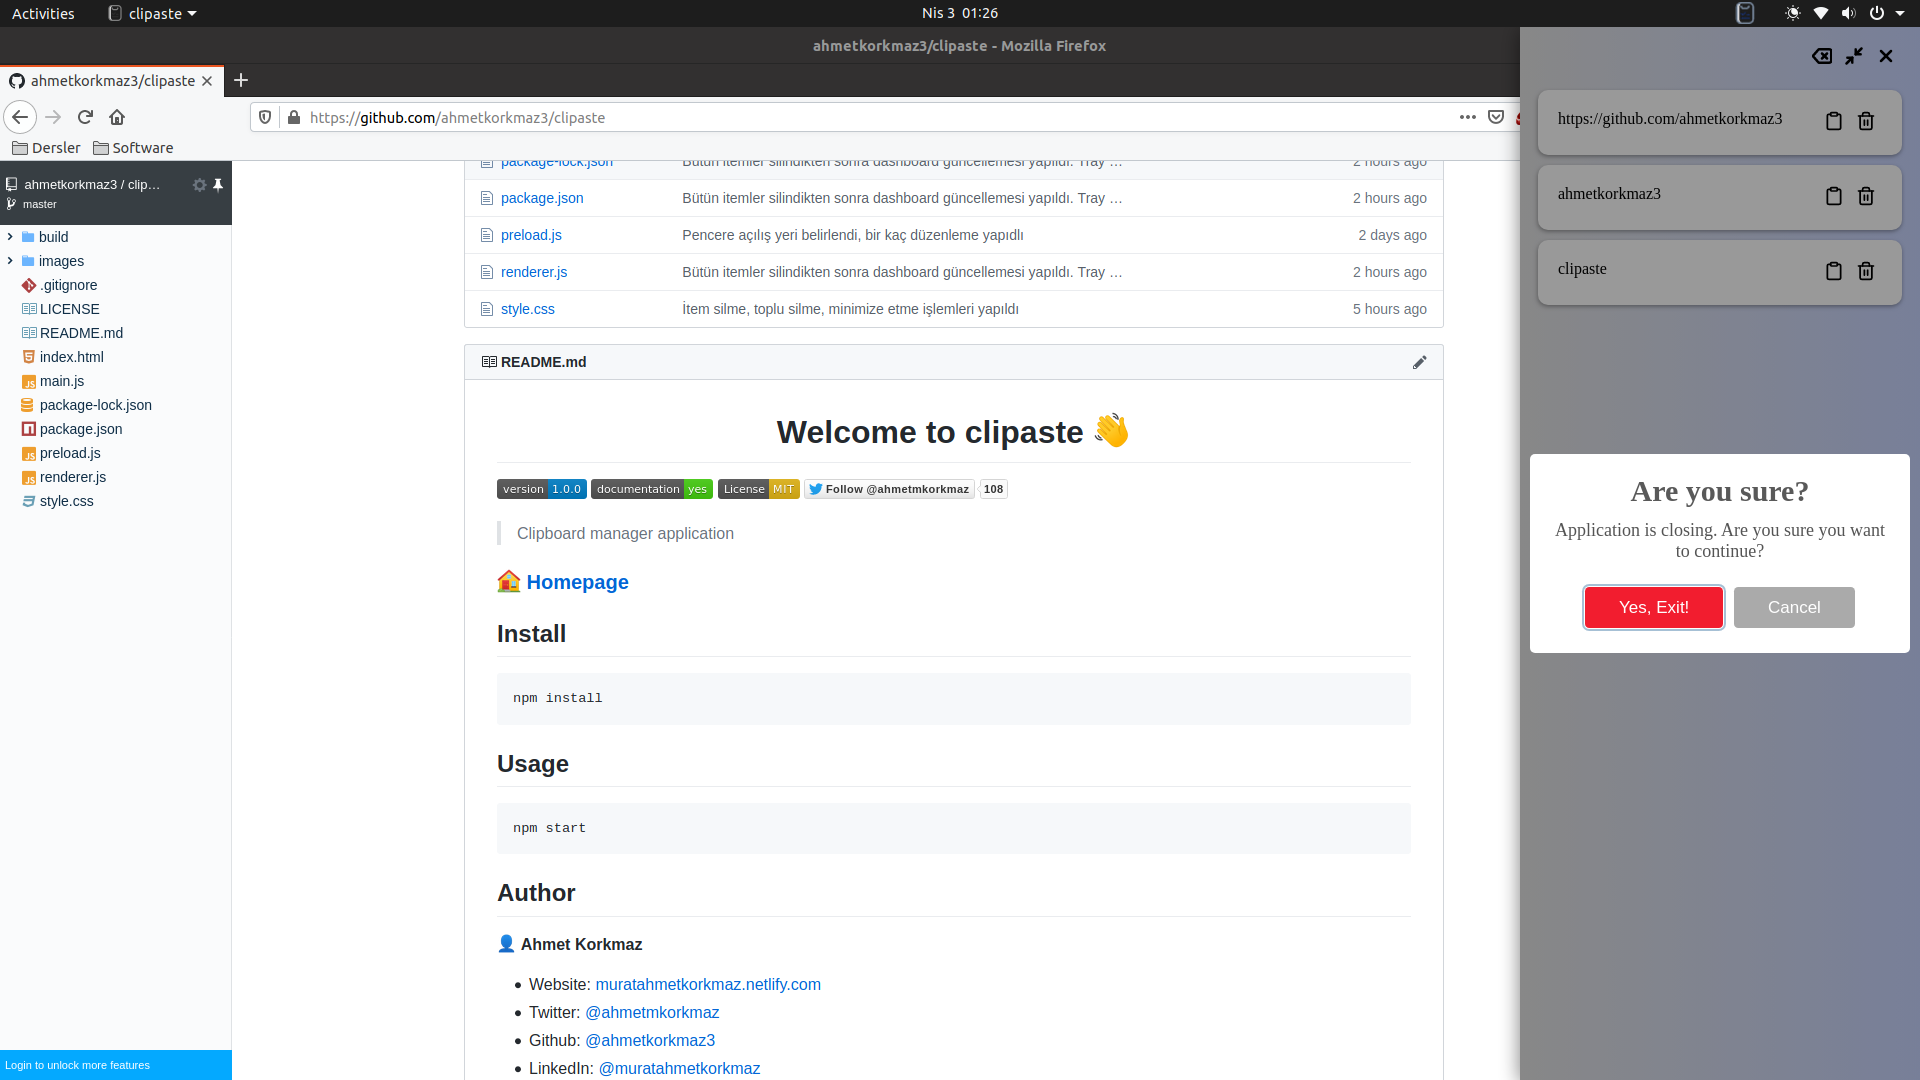The image size is (1920, 1080).
Task: Click Activities in the top bar
Action: pyautogui.click(x=43, y=13)
